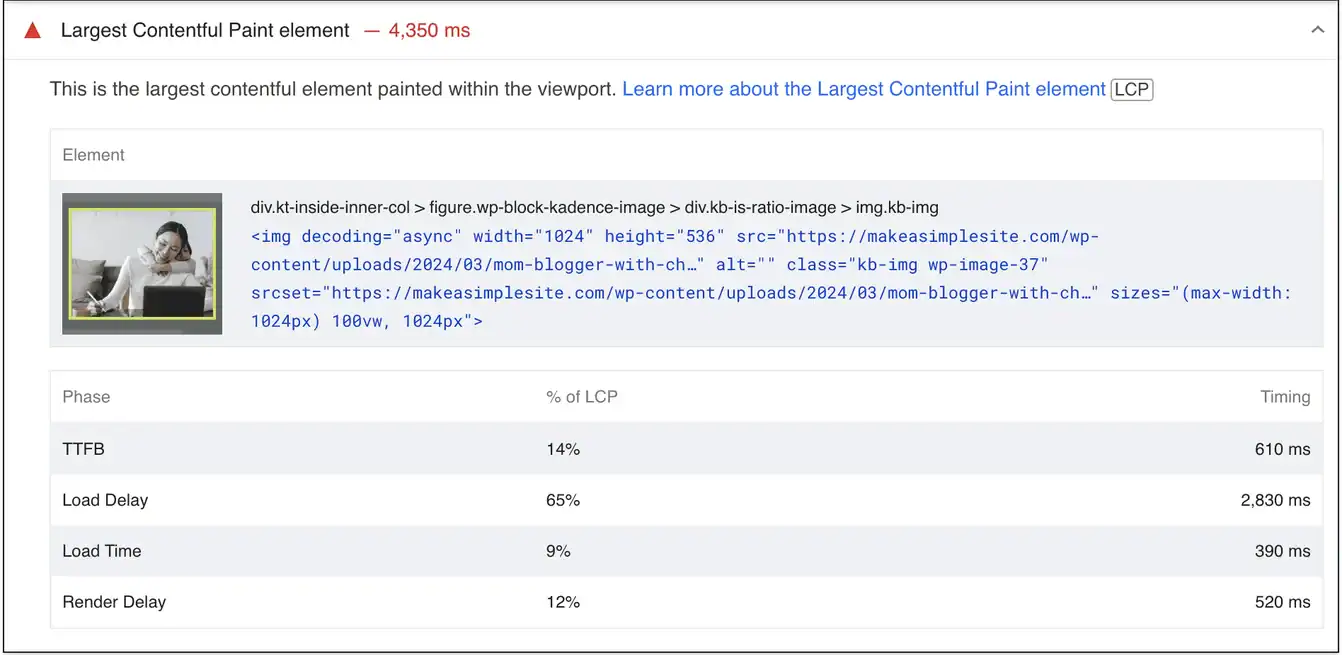Click the % of LCP column header
Screen dimensions: 1342x655
581,397
